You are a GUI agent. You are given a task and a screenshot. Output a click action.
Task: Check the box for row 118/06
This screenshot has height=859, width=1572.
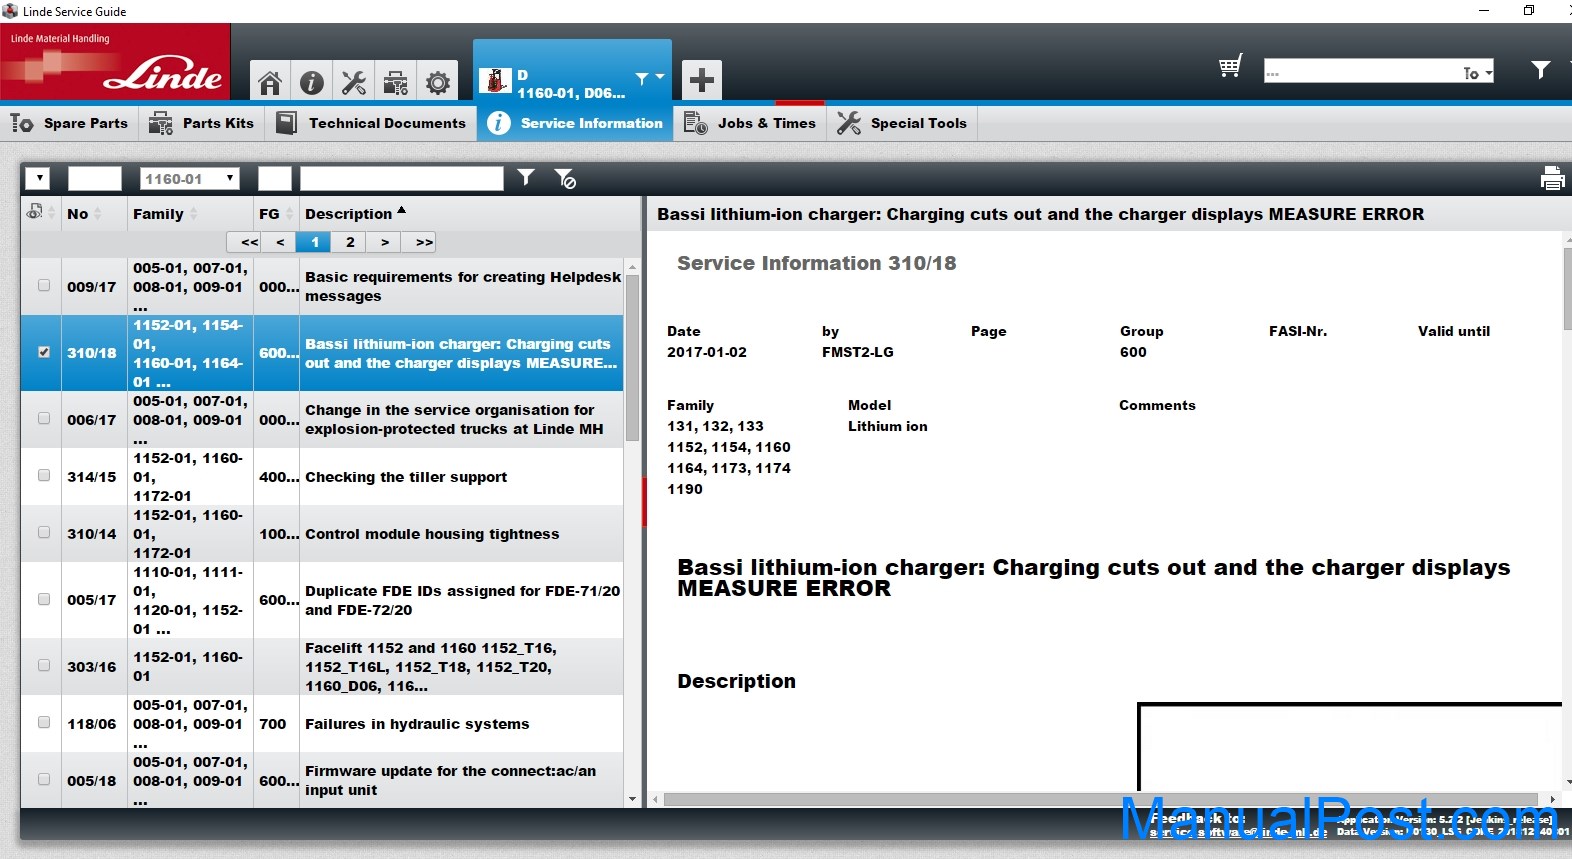[x=44, y=722]
